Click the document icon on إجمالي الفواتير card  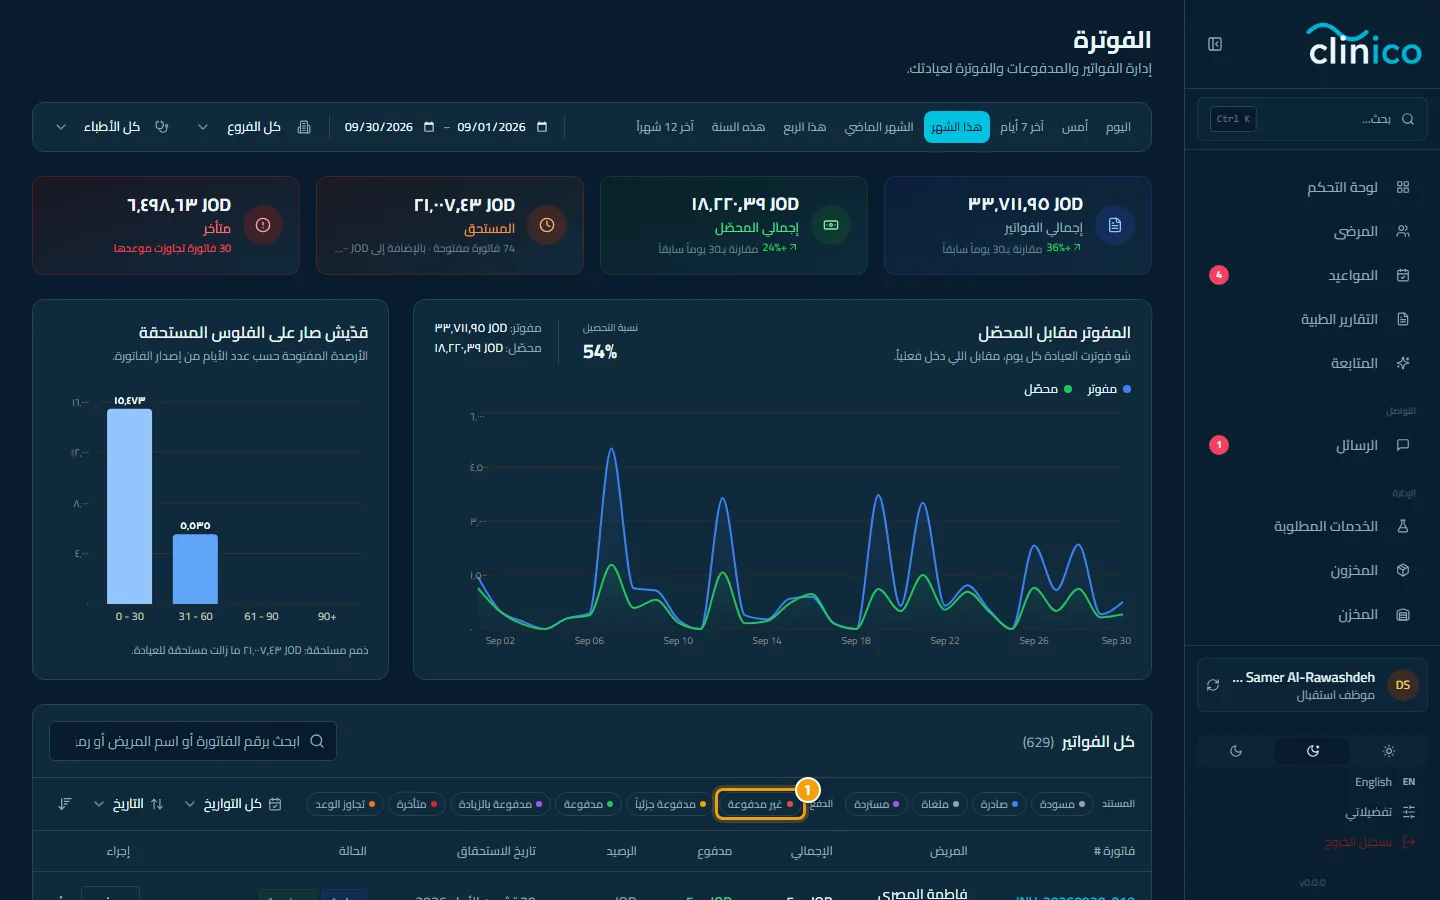click(1115, 225)
